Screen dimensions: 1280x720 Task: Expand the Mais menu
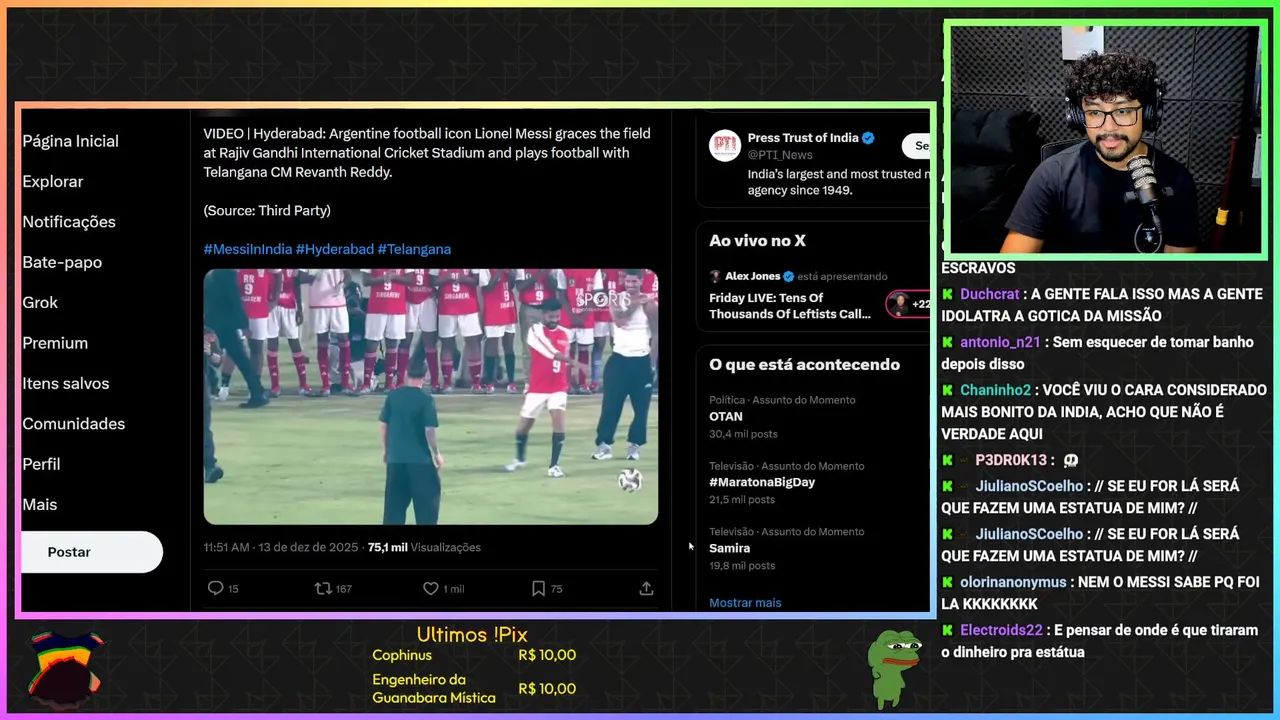point(40,505)
